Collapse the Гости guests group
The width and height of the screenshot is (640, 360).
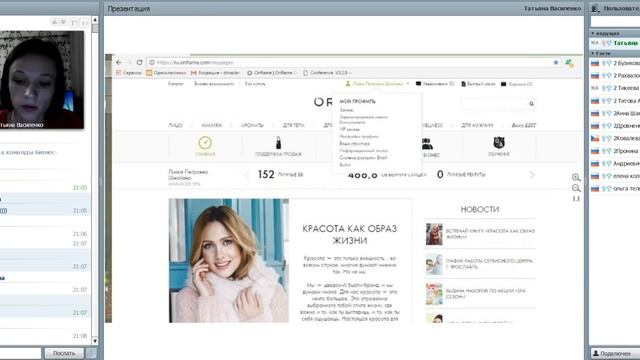click(x=593, y=53)
